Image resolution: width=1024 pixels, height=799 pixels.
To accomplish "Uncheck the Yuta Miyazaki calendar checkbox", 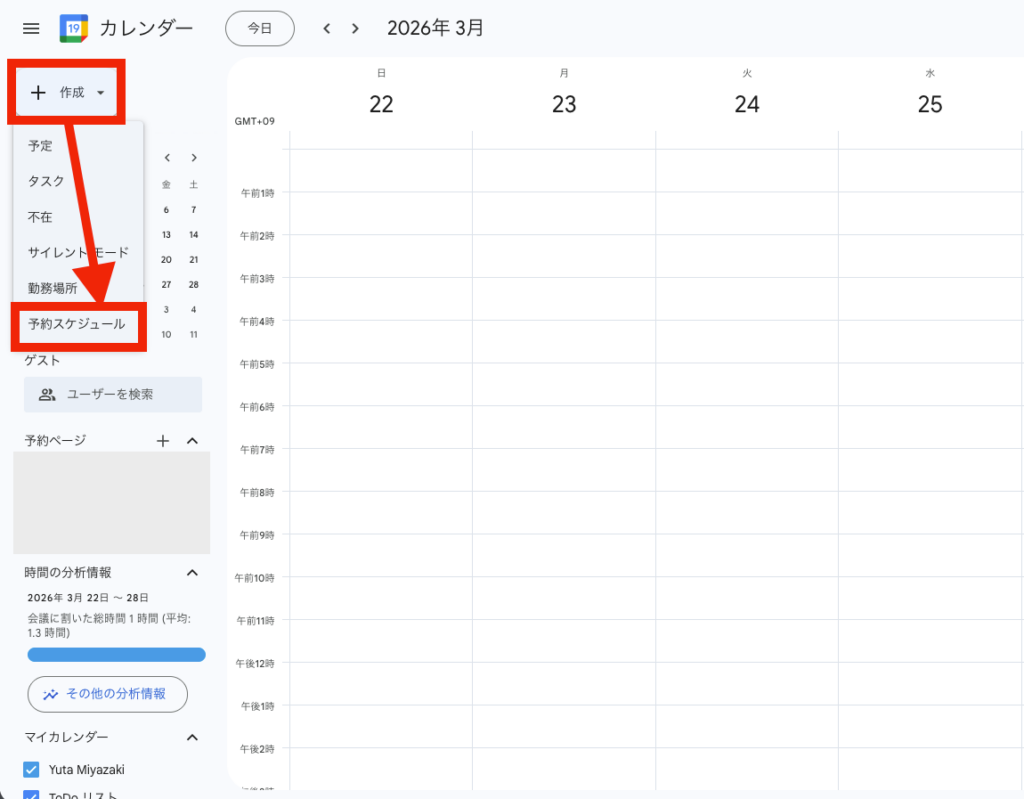I will pyautogui.click(x=31, y=770).
